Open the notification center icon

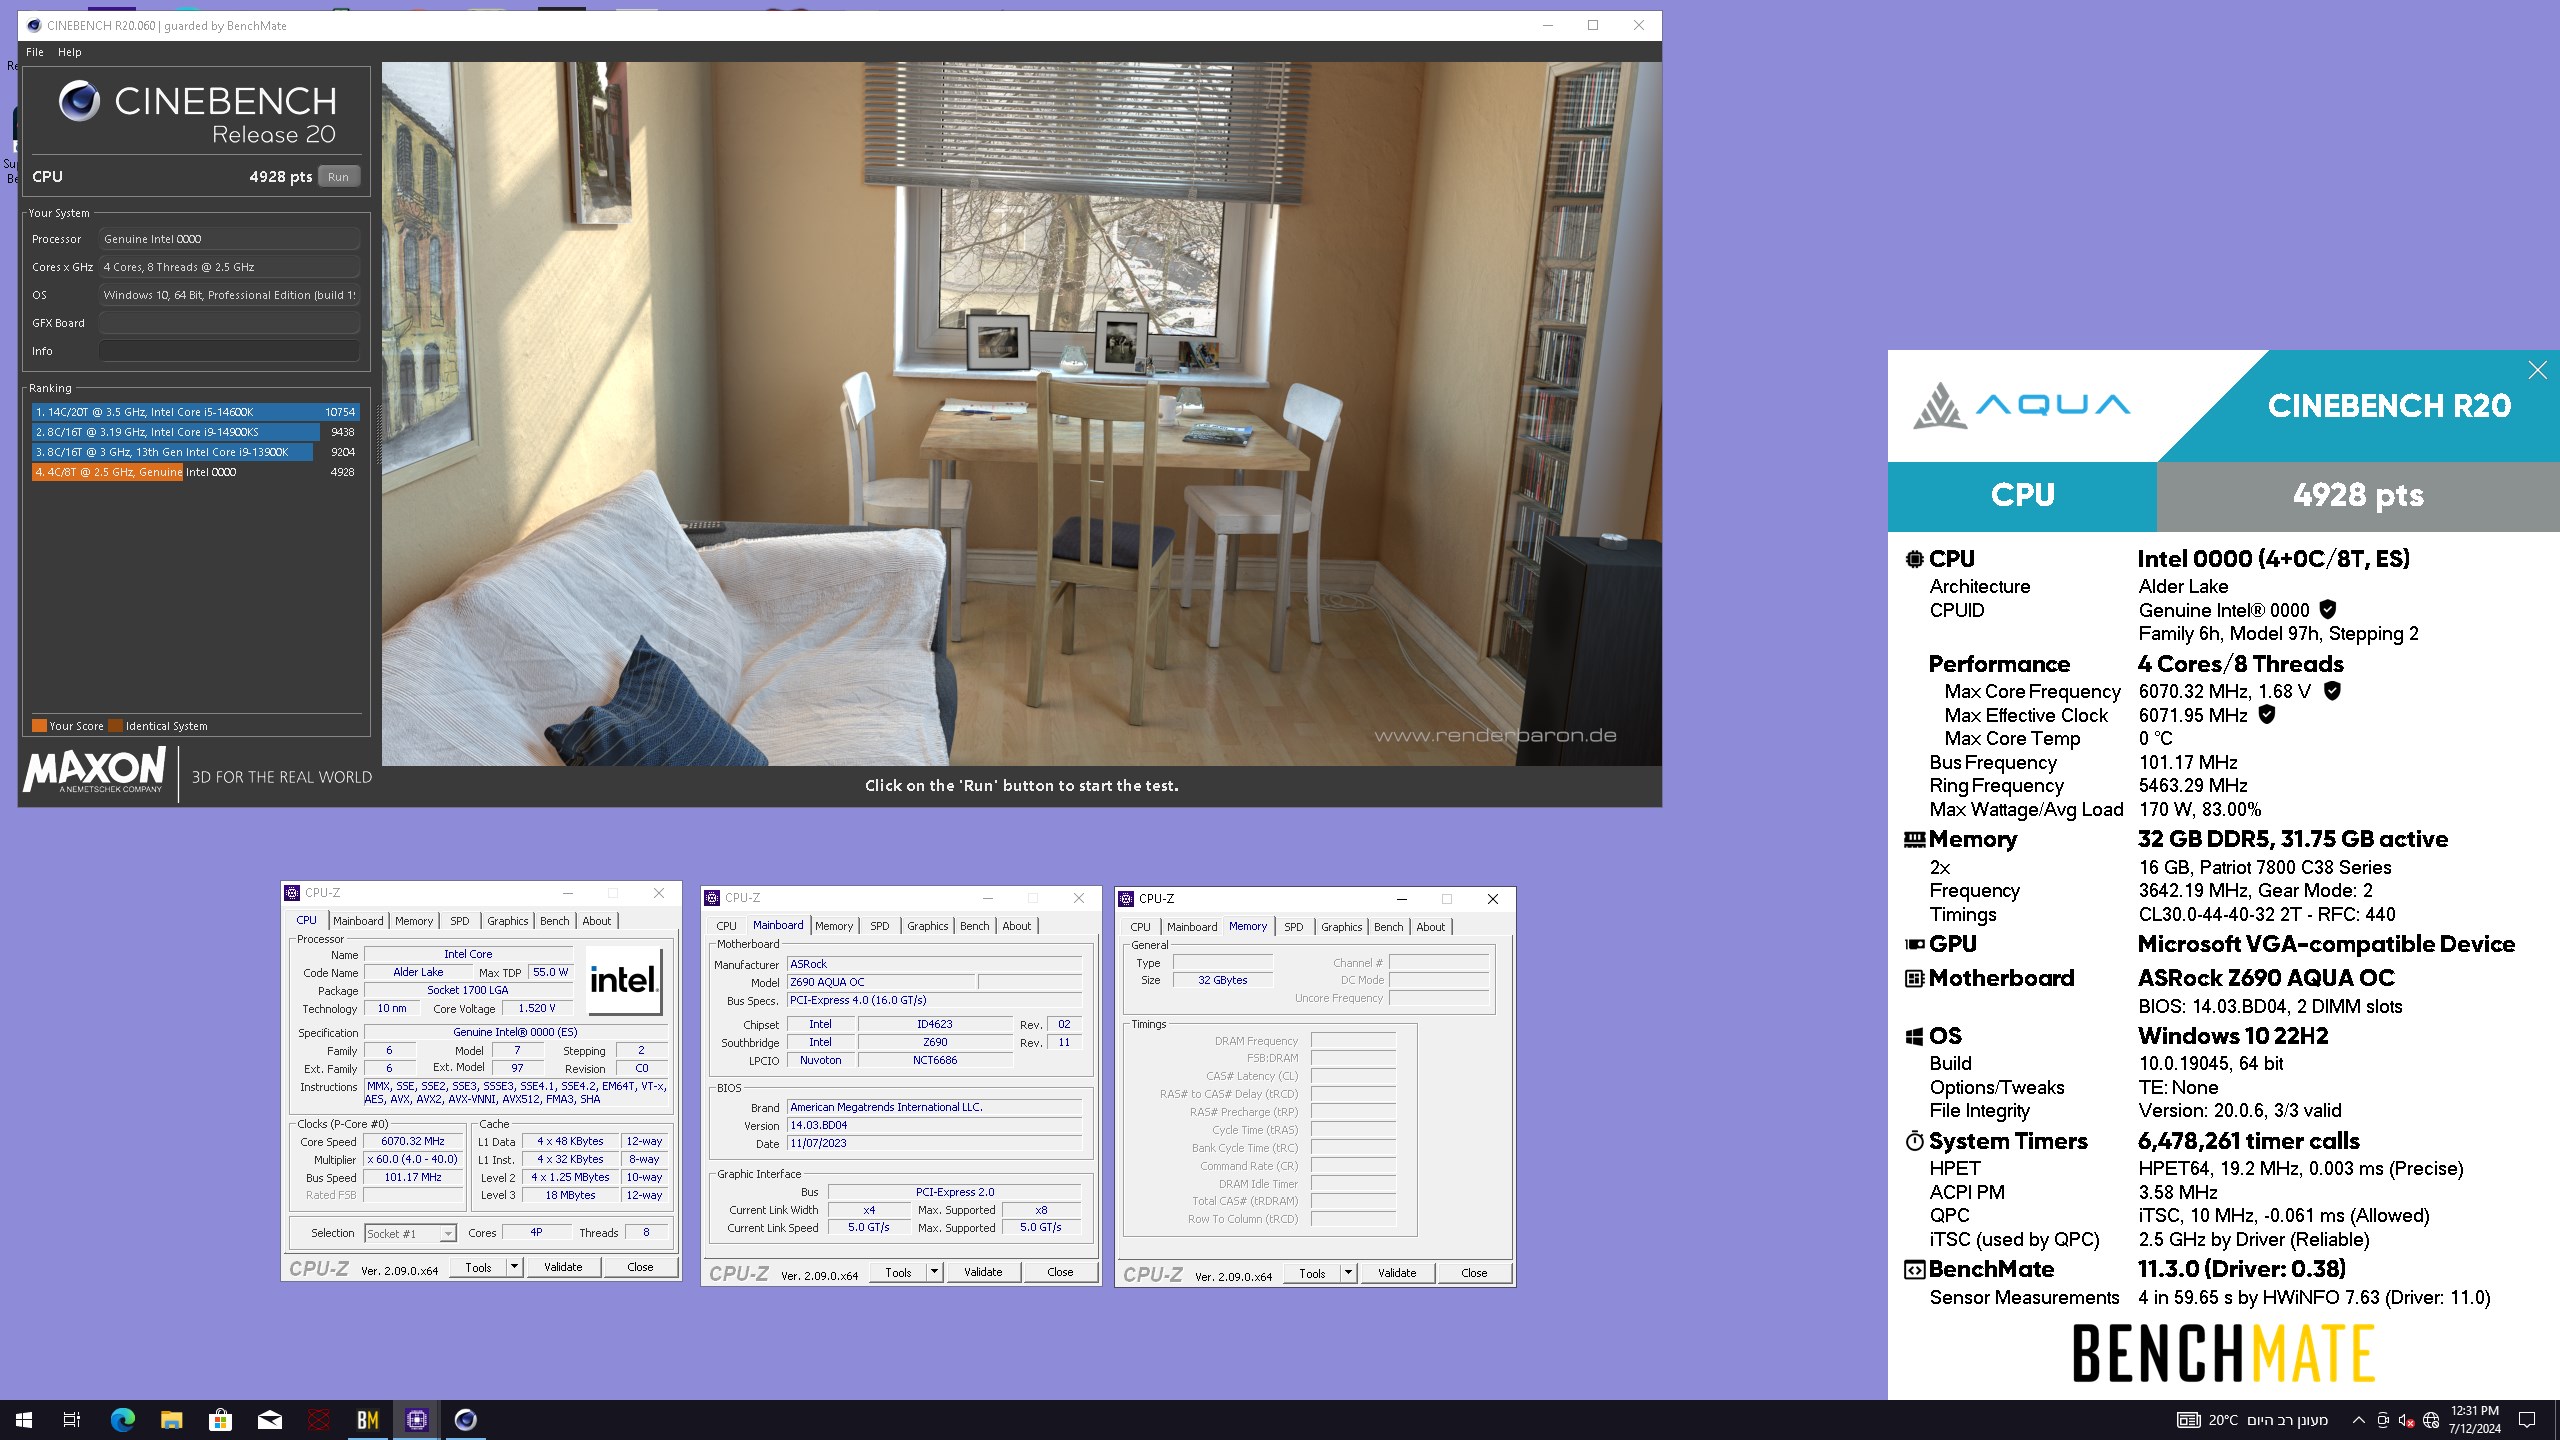click(x=2527, y=1420)
